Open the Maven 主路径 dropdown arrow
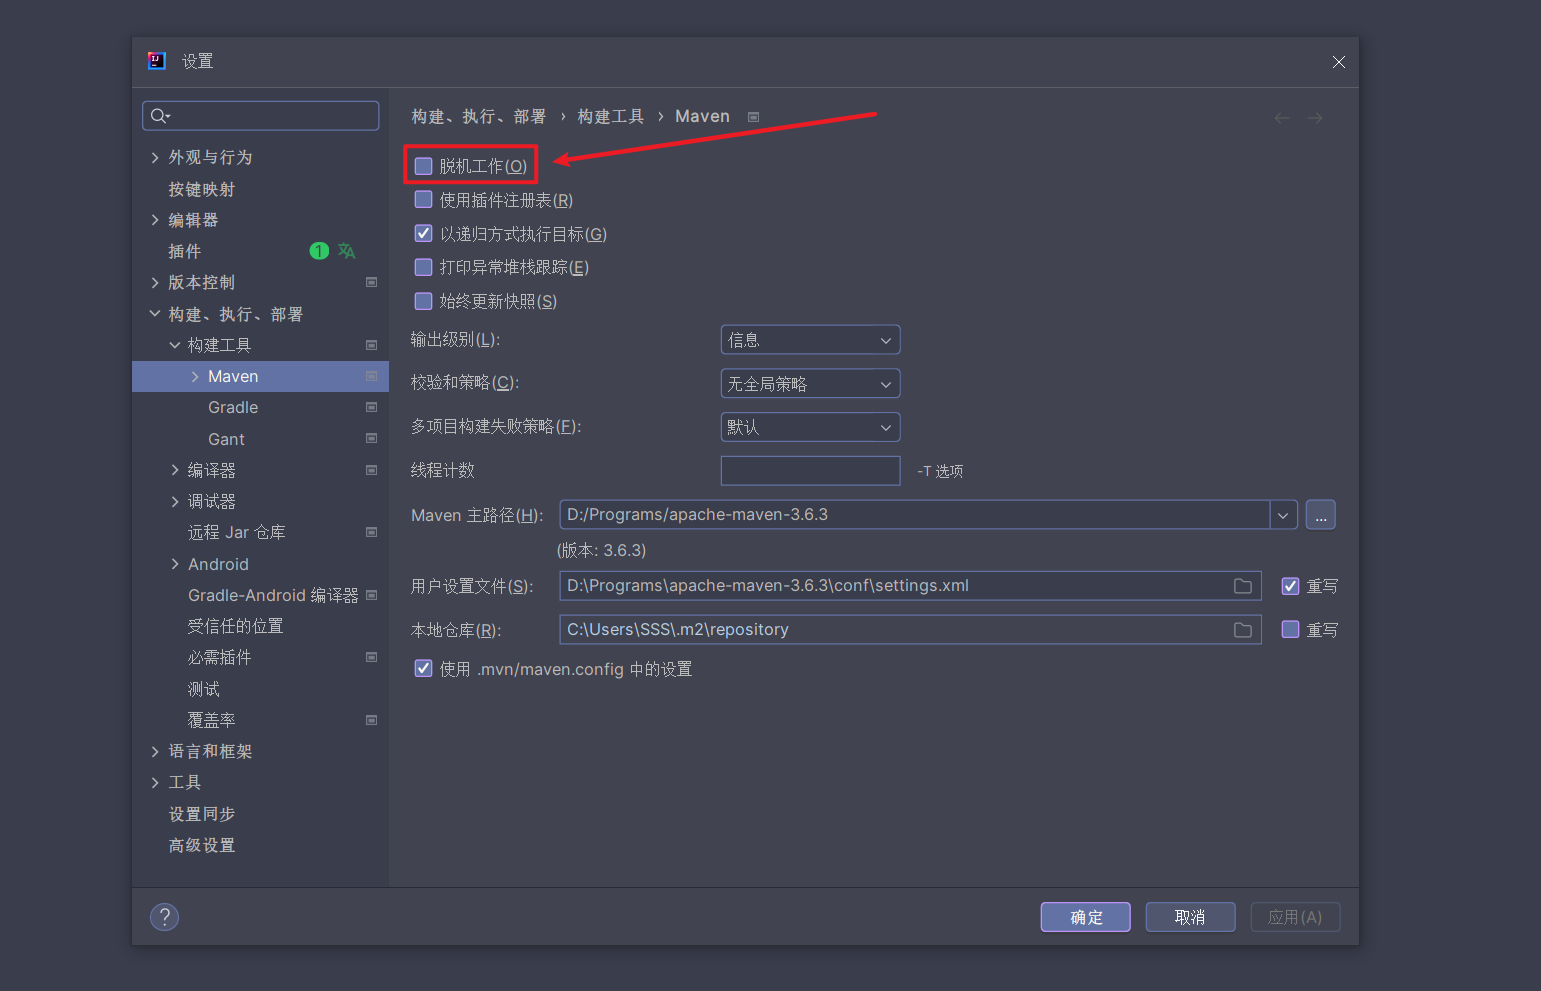The width and height of the screenshot is (1541, 991). 1283,515
